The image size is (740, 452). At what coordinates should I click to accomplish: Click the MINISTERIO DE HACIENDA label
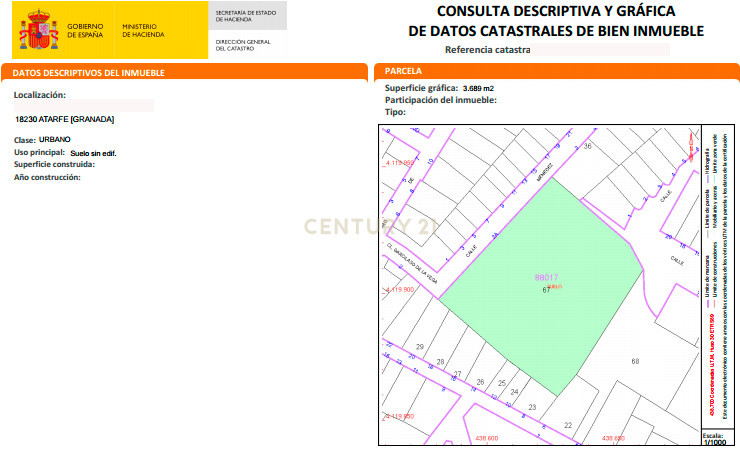pos(143,31)
